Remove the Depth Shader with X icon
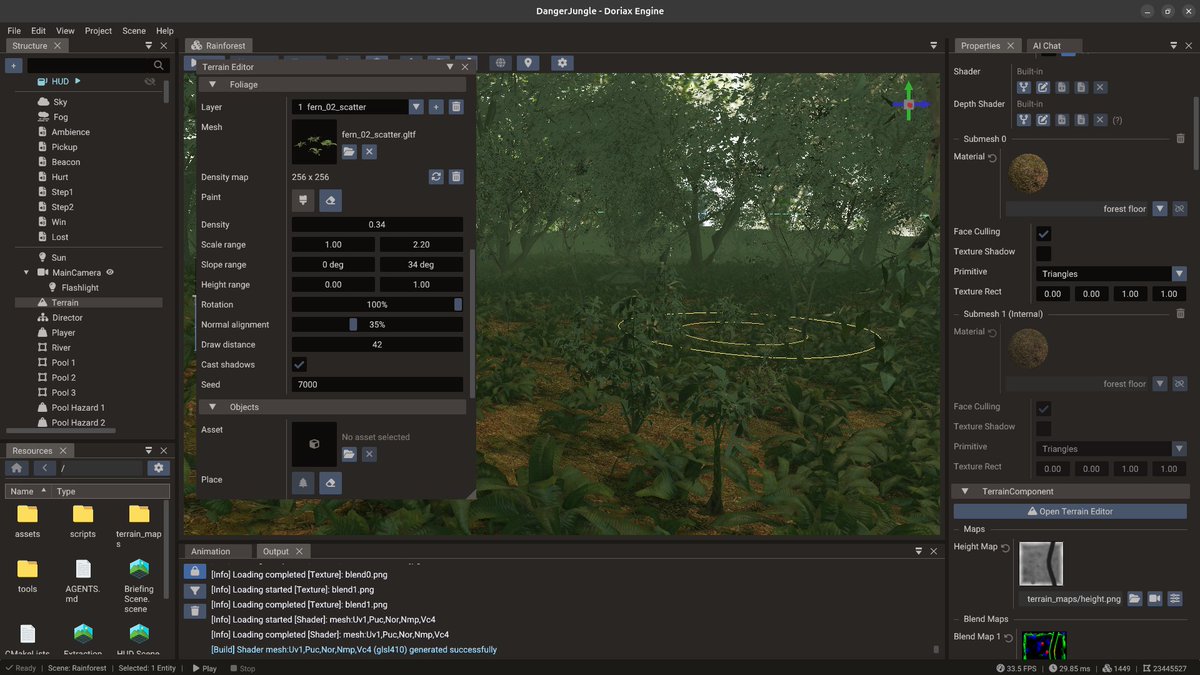The width and height of the screenshot is (1200, 675). click(1100, 120)
